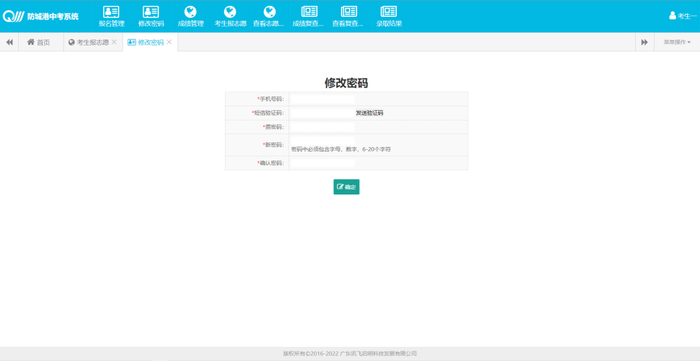Open 查看复查 from the top navigation
Image resolution: width=700 pixels, height=361 pixels.
point(349,17)
